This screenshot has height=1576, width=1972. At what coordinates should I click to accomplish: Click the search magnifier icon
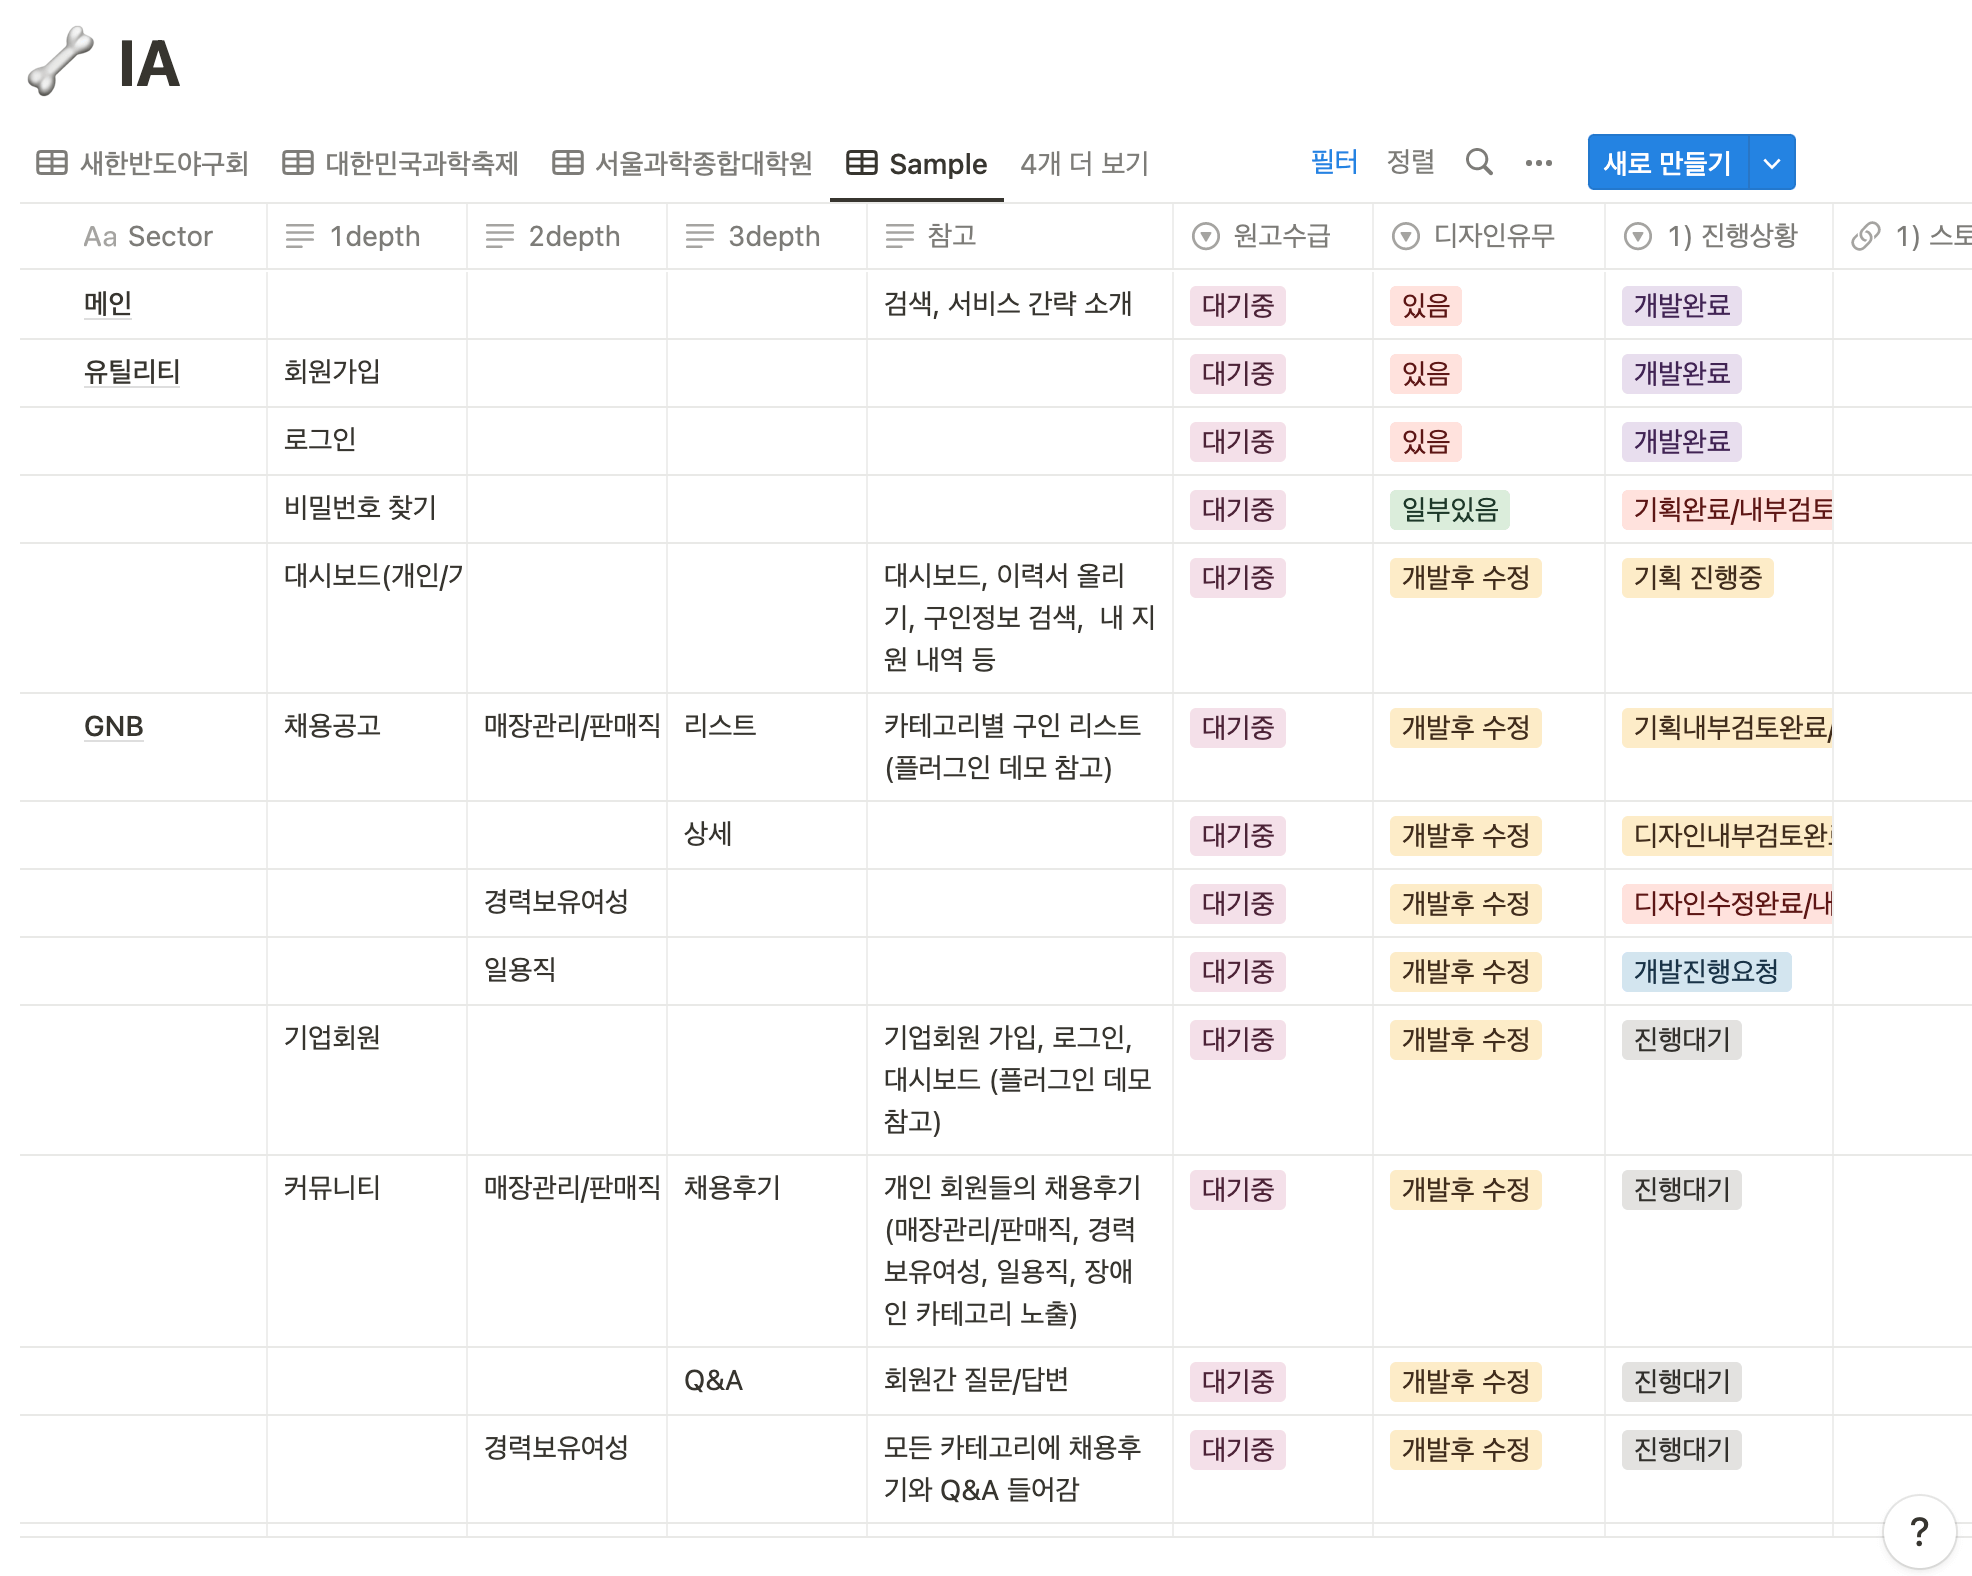tap(1479, 162)
